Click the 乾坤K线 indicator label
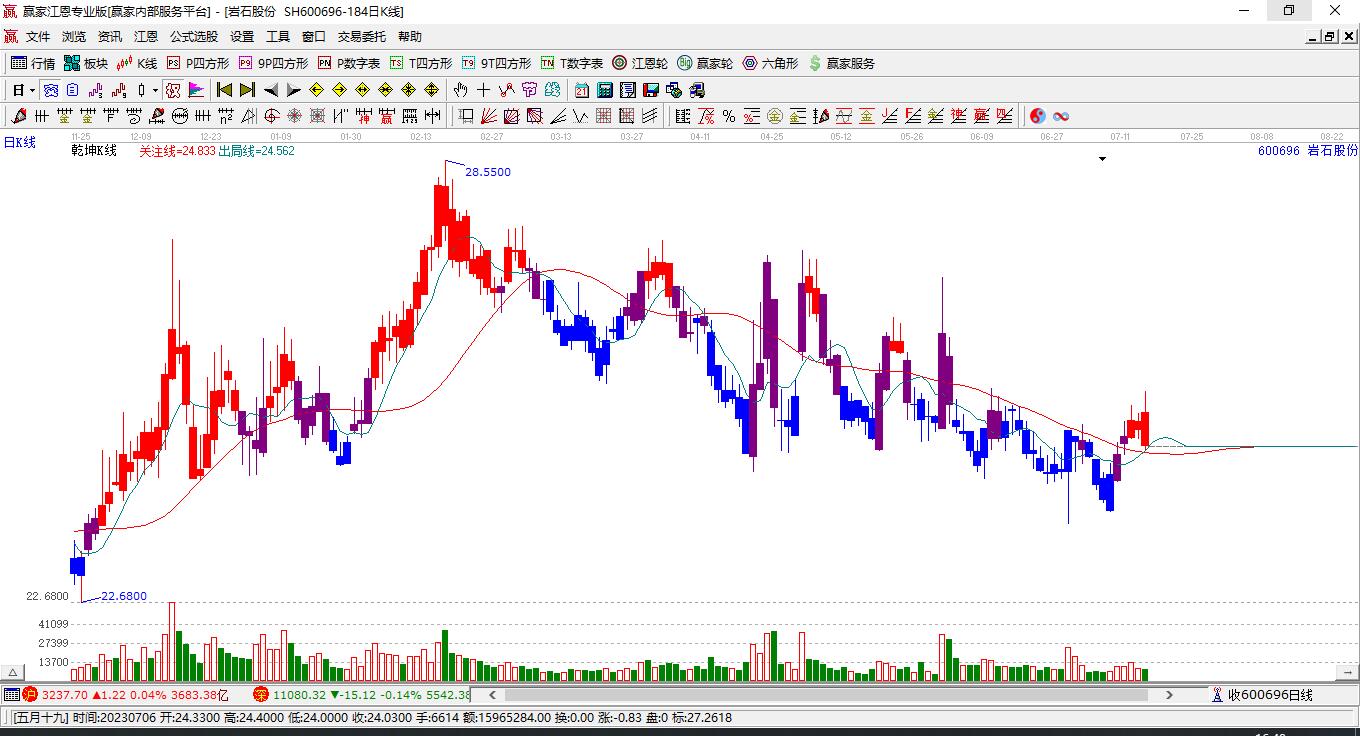The height and width of the screenshot is (736, 1360). pyautogui.click(x=94, y=151)
